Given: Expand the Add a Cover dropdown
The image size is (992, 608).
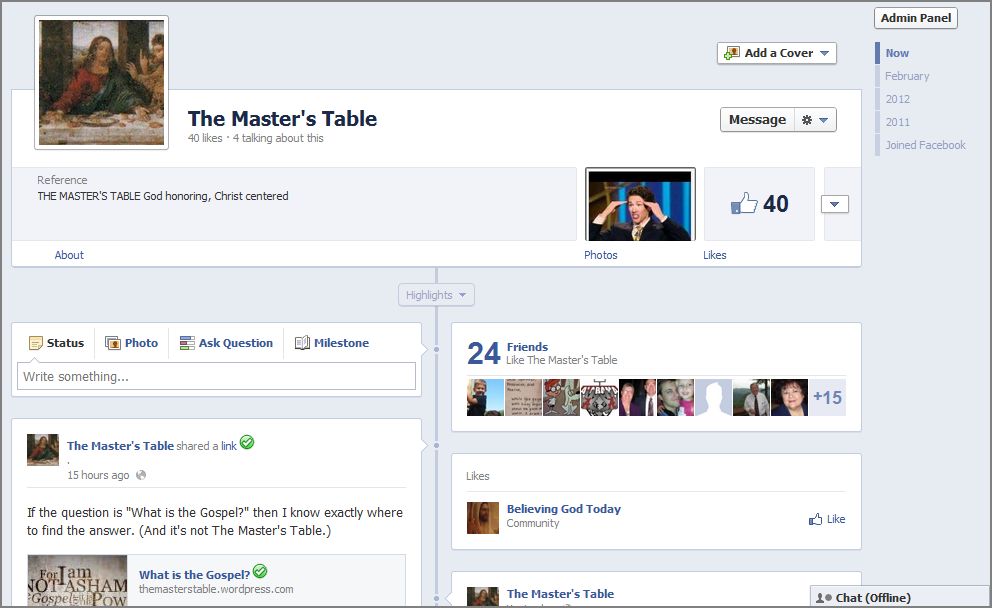Looking at the screenshot, I should click(824, 53).
